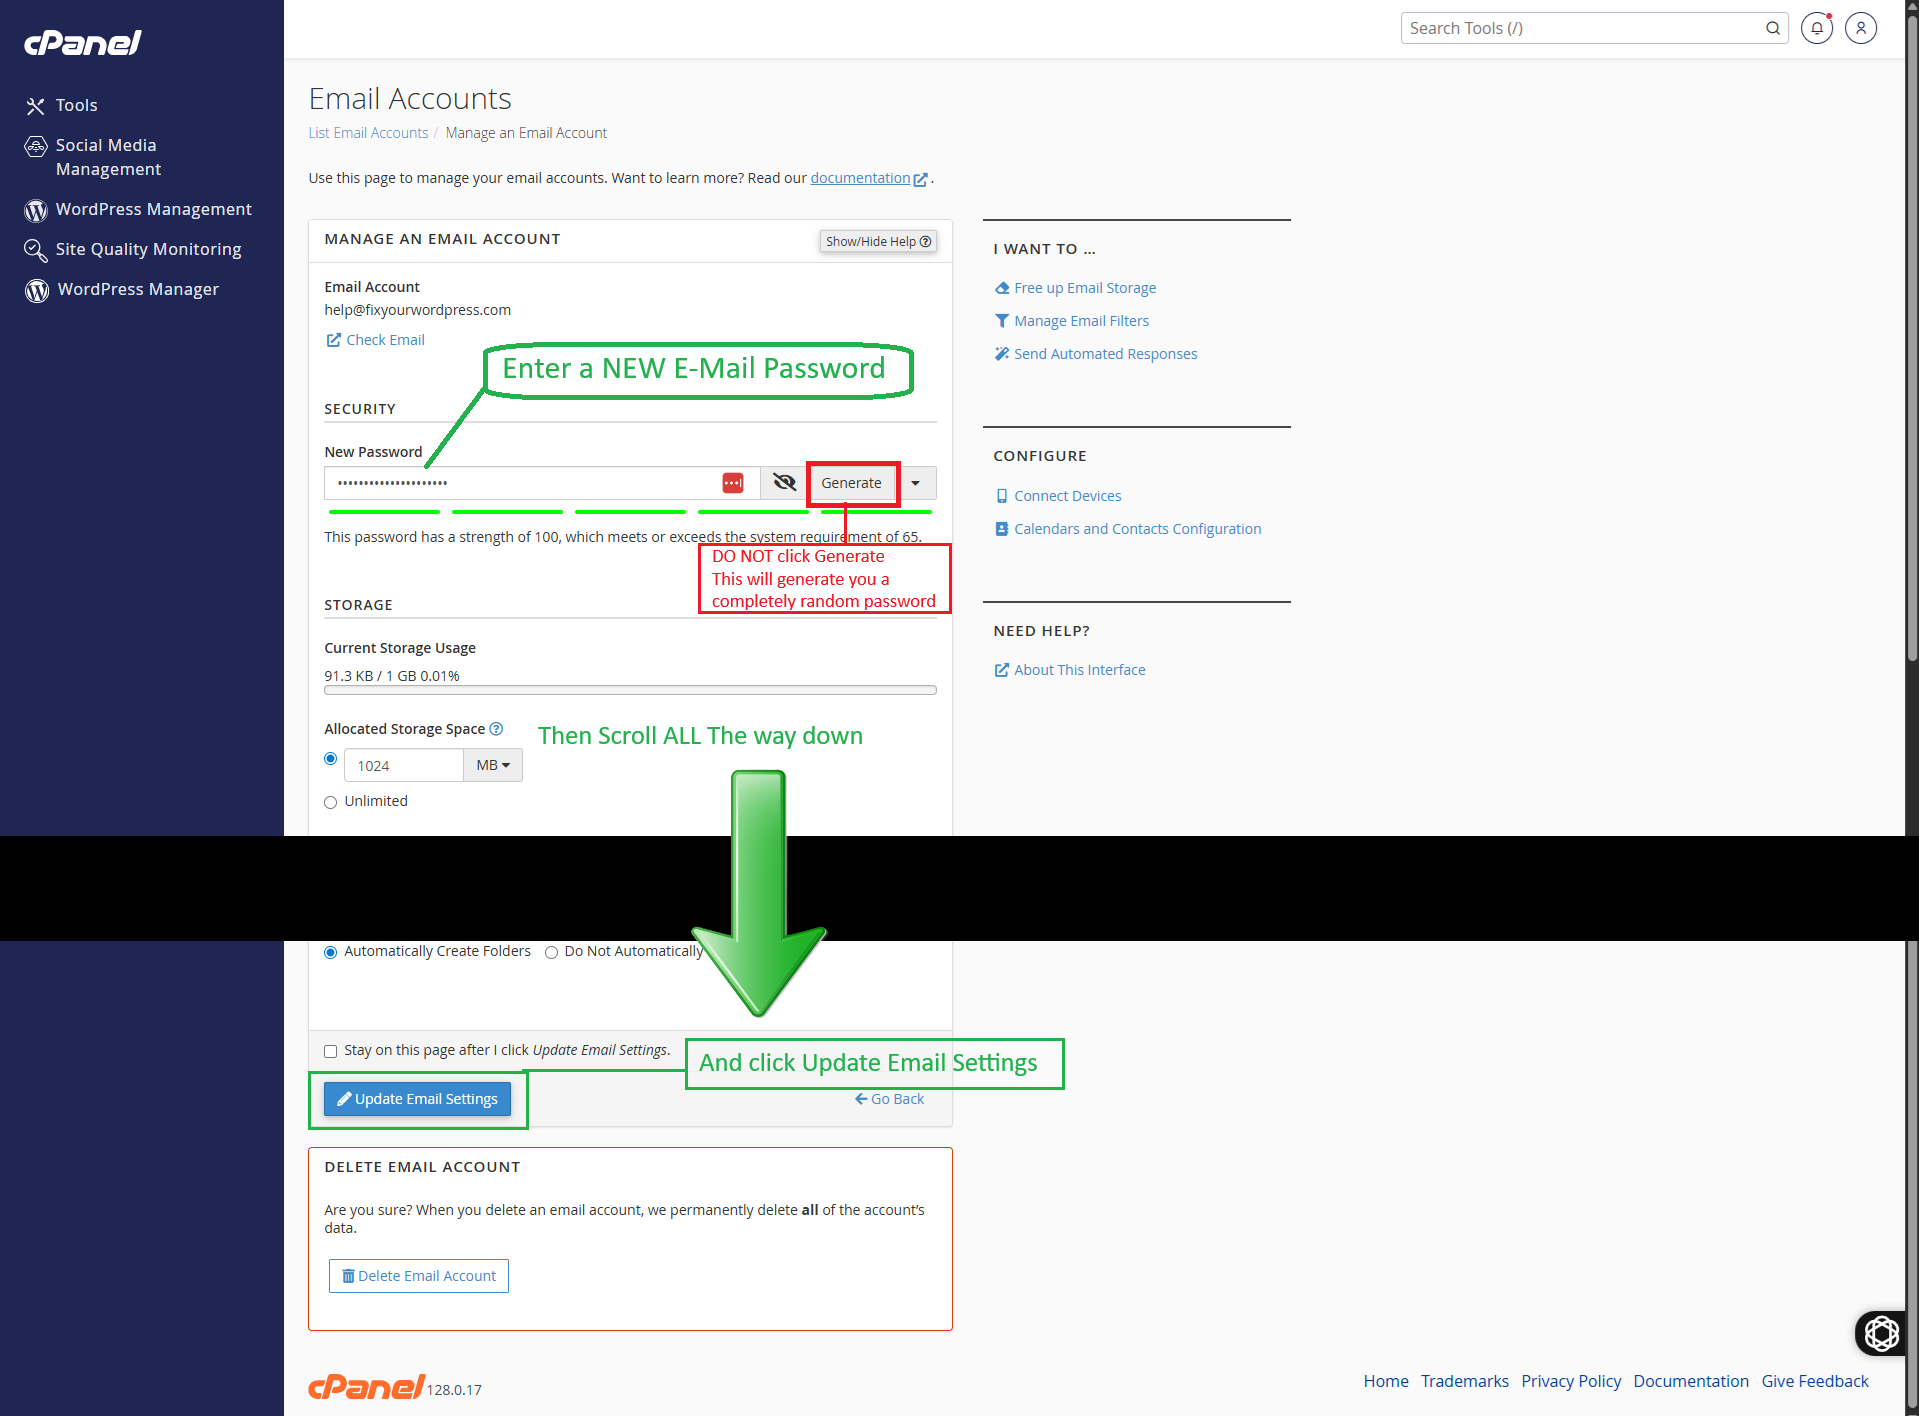Image resolution: width=1919 pixels, height=1416 pixels.
Task: Open the Give Feedback link
Action: (x=1815, y=1381)
